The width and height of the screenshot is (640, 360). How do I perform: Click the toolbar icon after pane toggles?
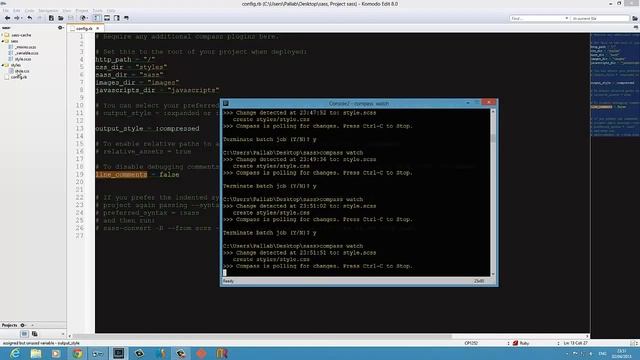[x=127, y=18]
